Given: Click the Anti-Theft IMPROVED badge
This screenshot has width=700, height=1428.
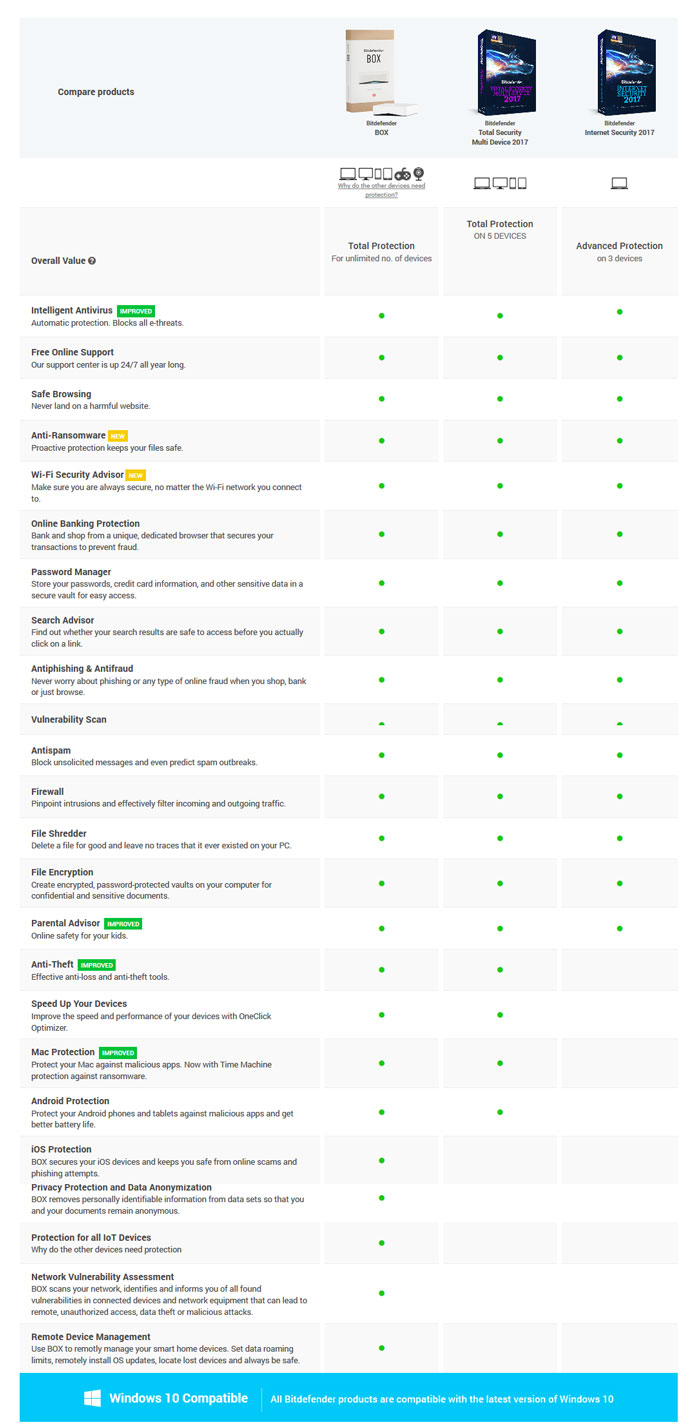Looking at the screenshot, I should pyautogui.click(x=97, y=965).
